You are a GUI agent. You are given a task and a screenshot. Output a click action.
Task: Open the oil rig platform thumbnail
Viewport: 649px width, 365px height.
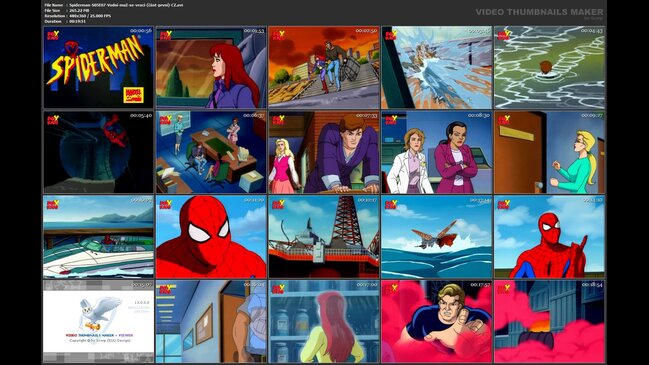tap(324, 237)
